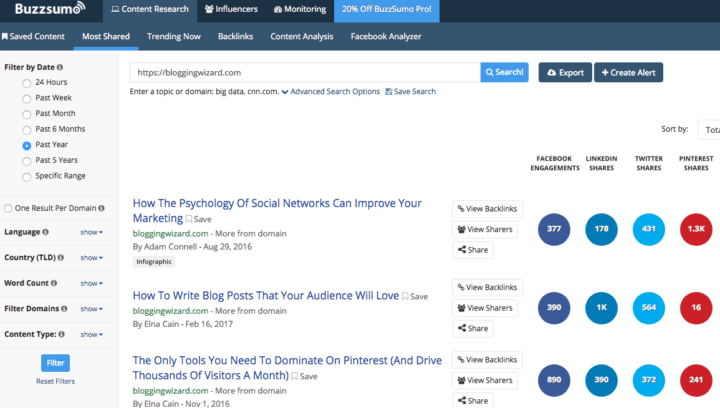The height and width of the screenshot is (408, 720).
Task: Open the Psychology Of Social Networks article
Action: [277, 211]
